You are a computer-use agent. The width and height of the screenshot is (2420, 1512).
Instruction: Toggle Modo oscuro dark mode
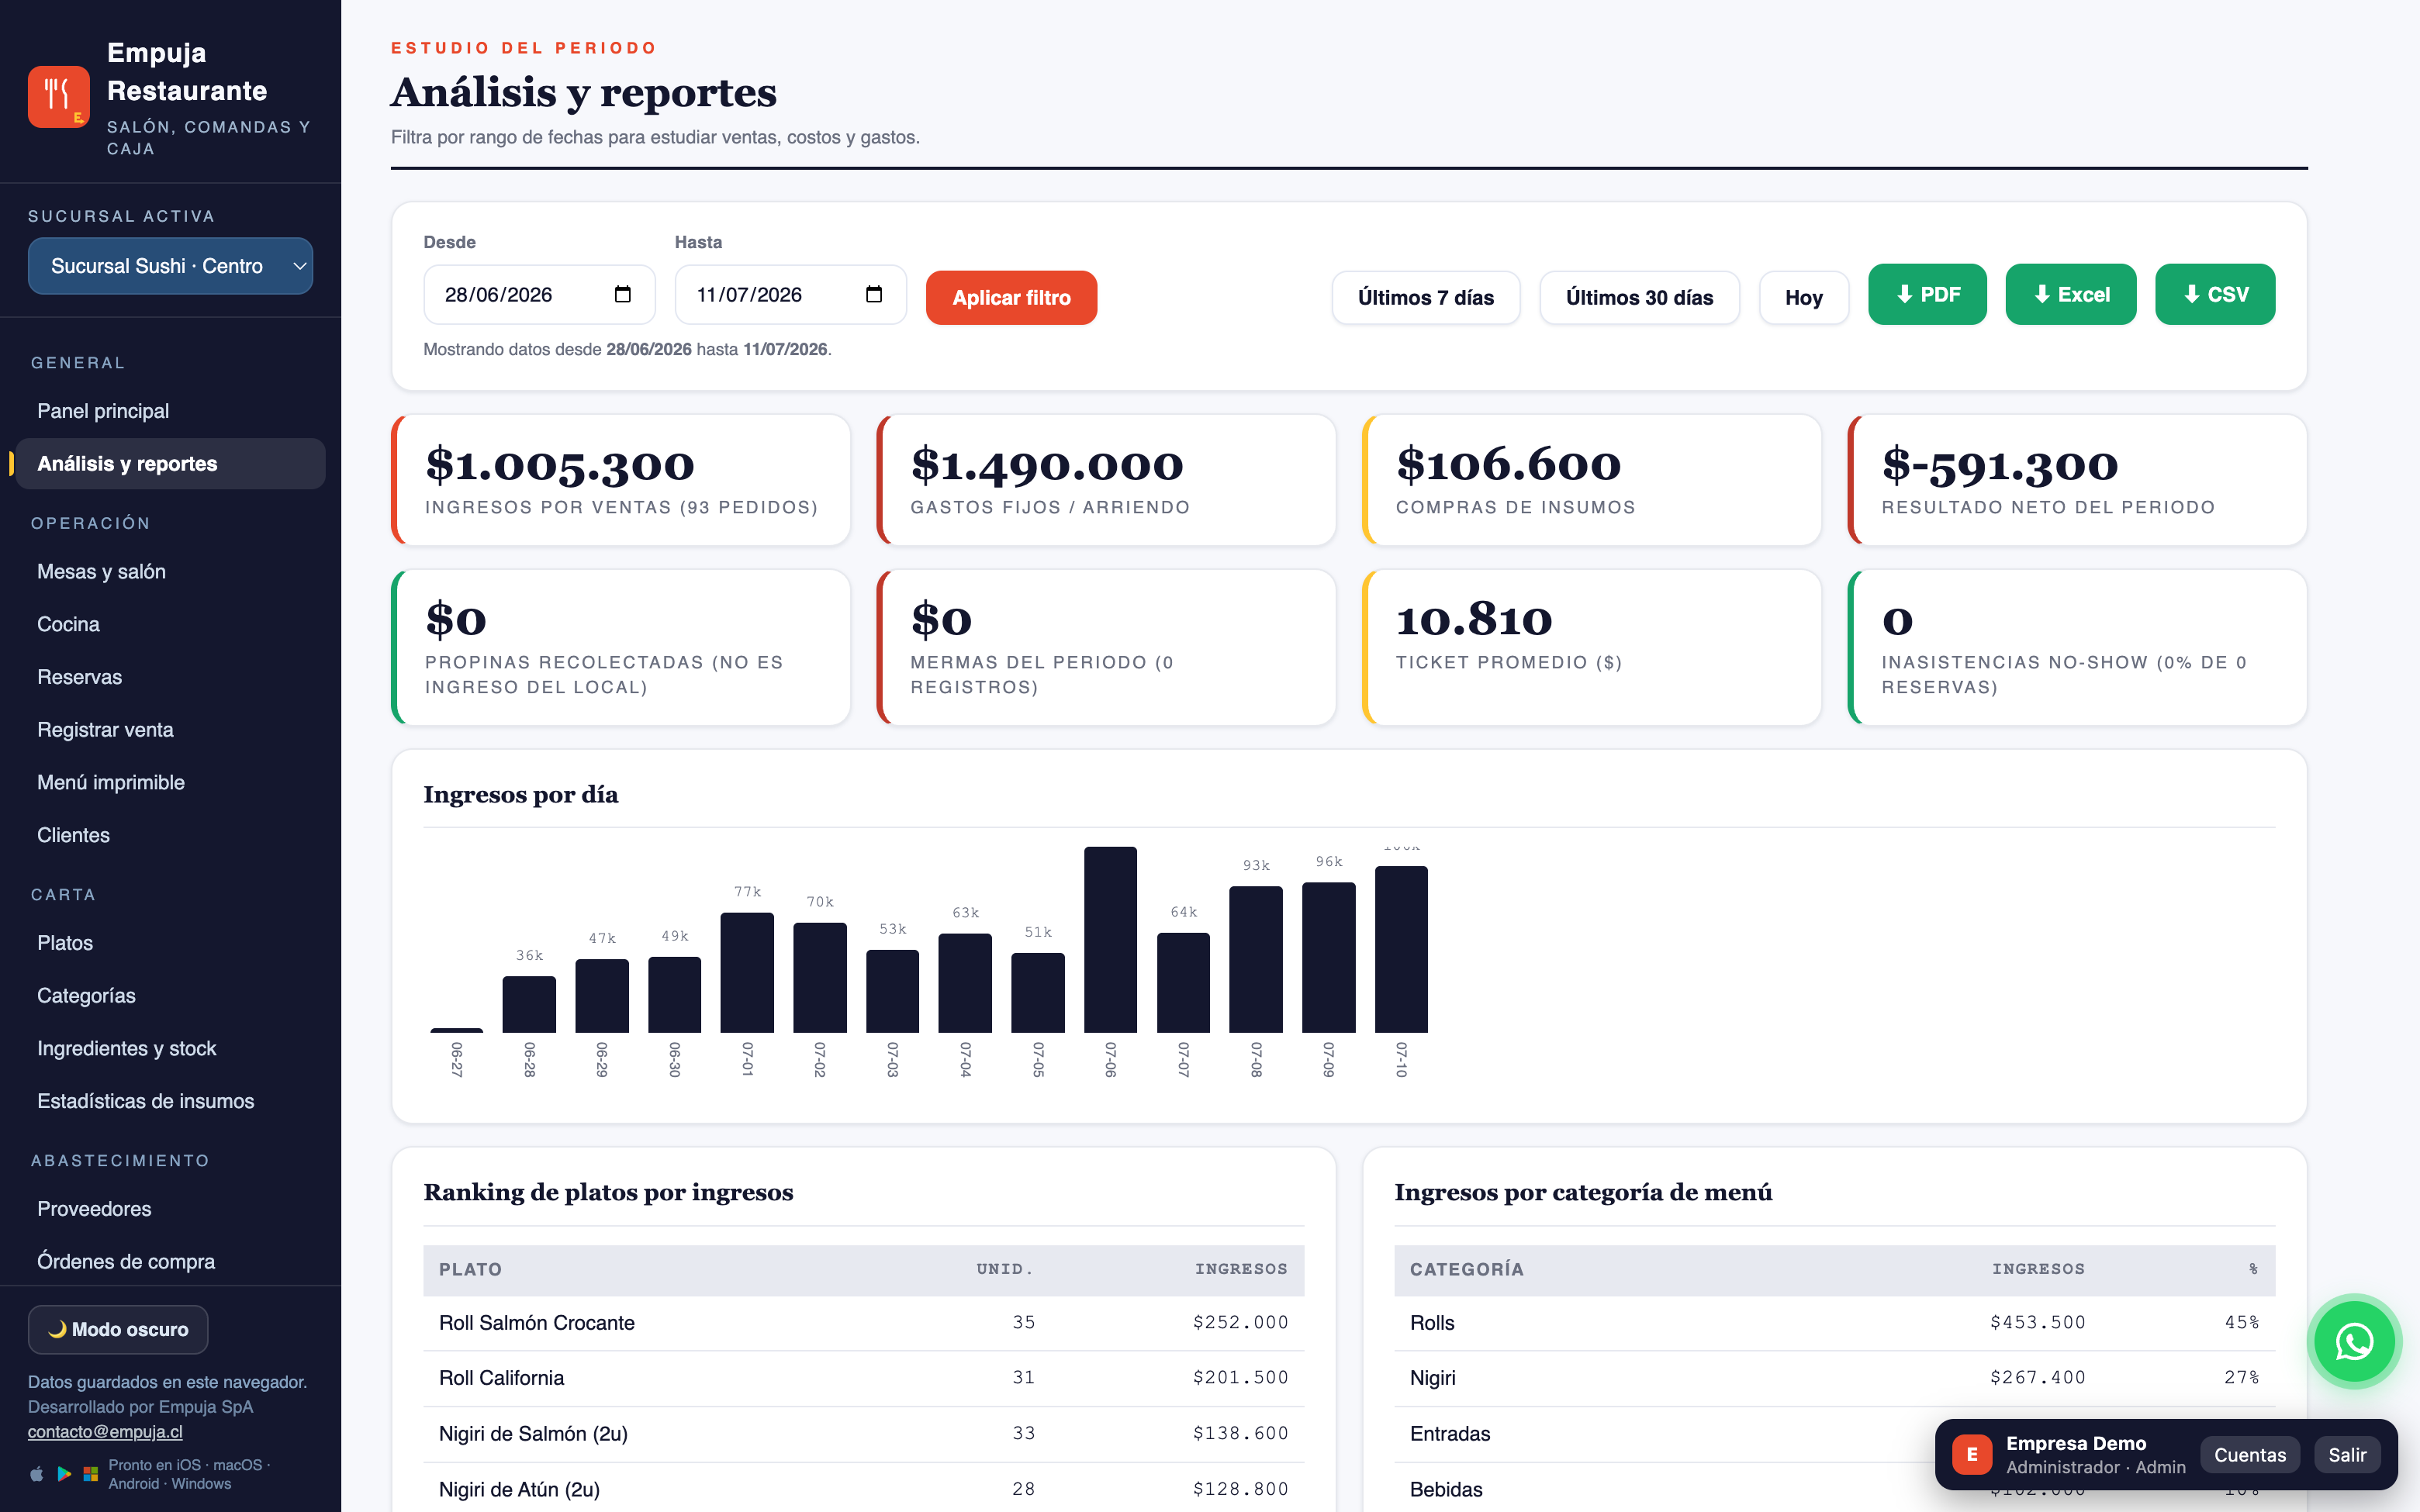point(118,1329)
